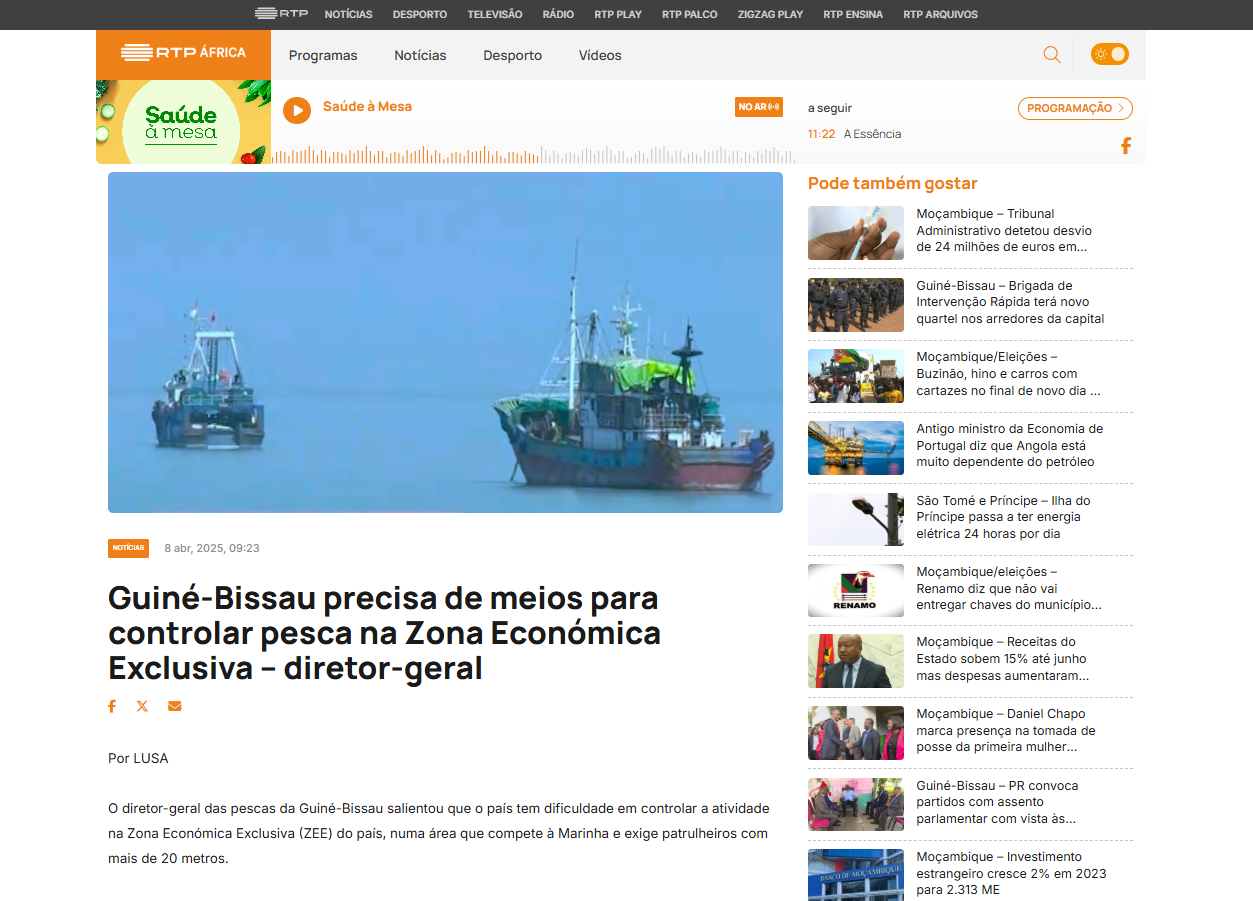Open the Angola oil platform thumbnail

coord(855,447)
